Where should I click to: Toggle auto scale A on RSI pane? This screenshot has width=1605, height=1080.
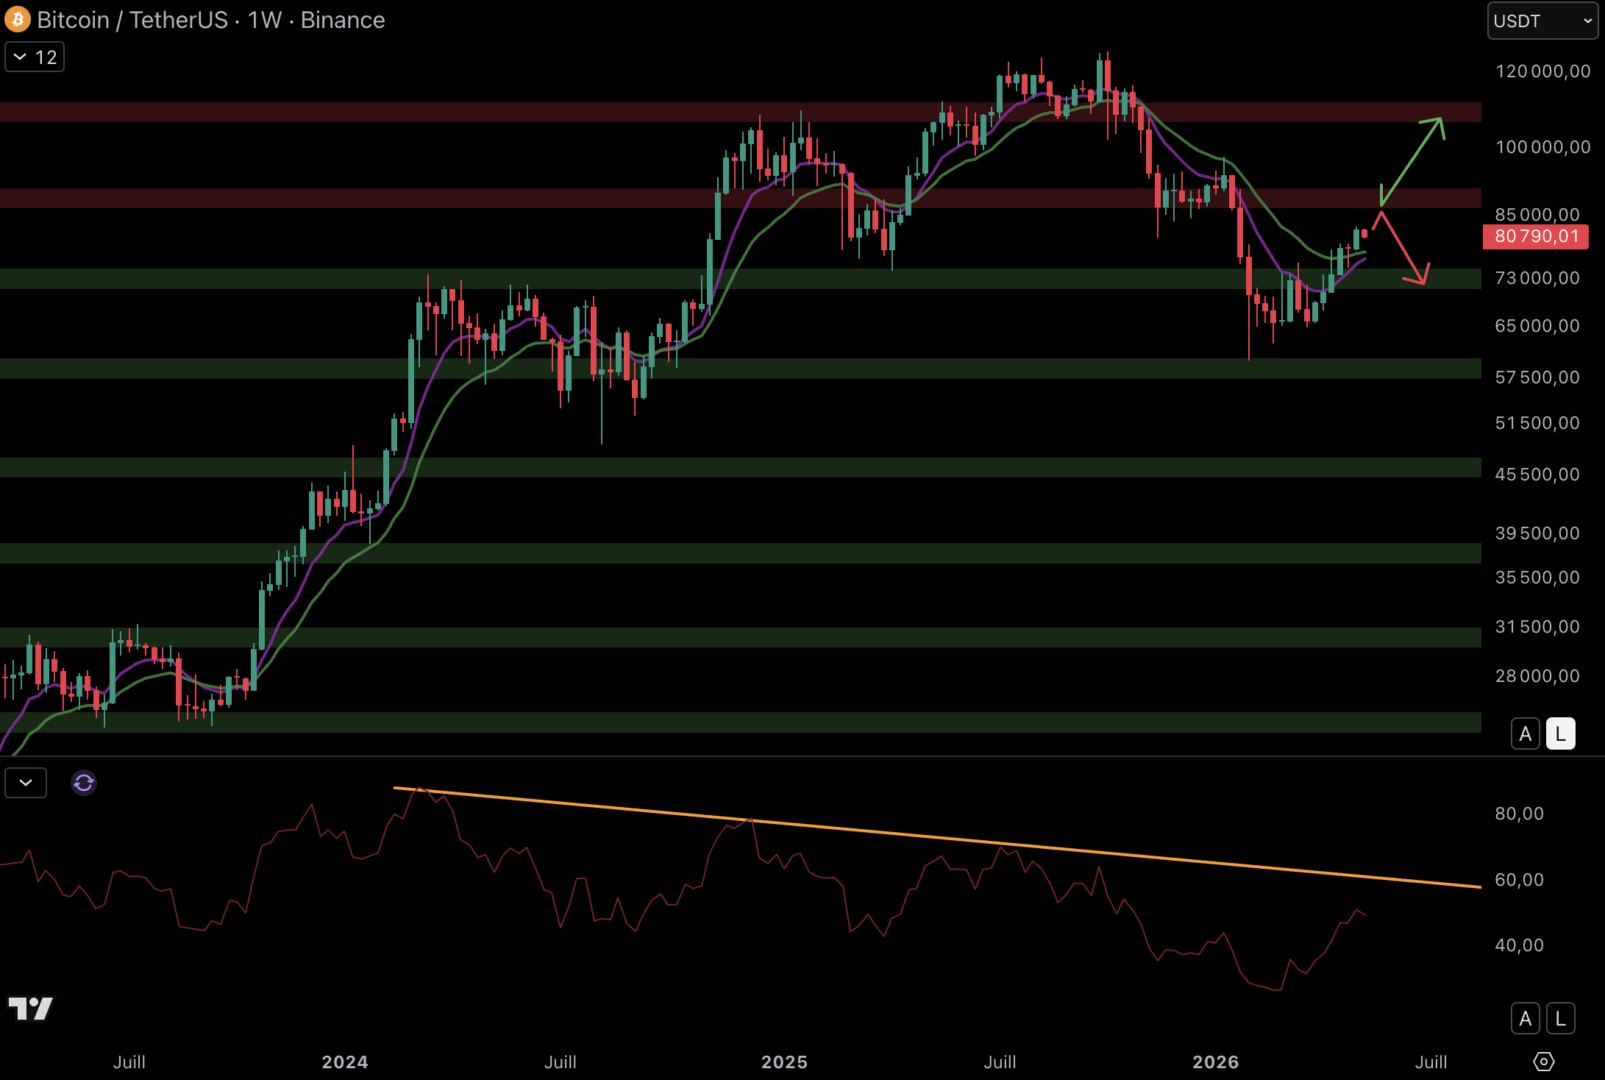(x=1525, y=1018)
